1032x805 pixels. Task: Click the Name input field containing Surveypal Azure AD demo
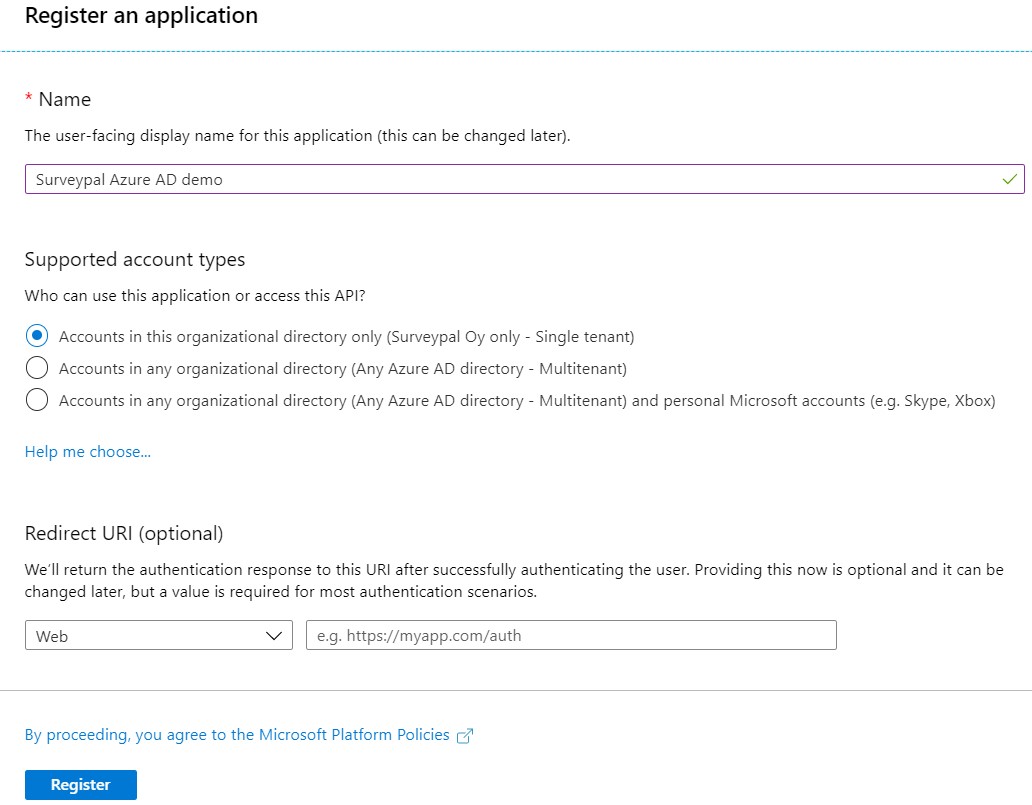click(x=525, y=179)
